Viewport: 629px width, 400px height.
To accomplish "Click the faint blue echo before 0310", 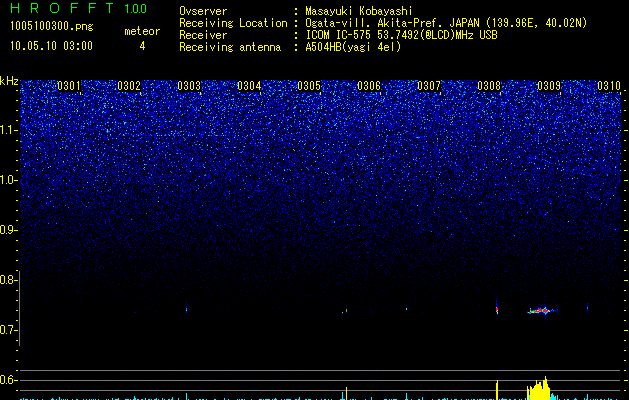I will tap(587, 308).
